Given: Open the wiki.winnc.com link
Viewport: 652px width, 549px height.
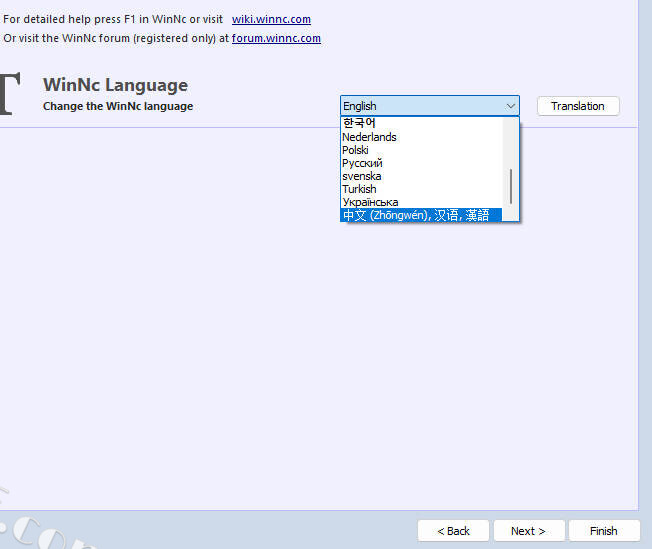Looking at the screenshot, I should pyautogui.click(x=271, y=19).
